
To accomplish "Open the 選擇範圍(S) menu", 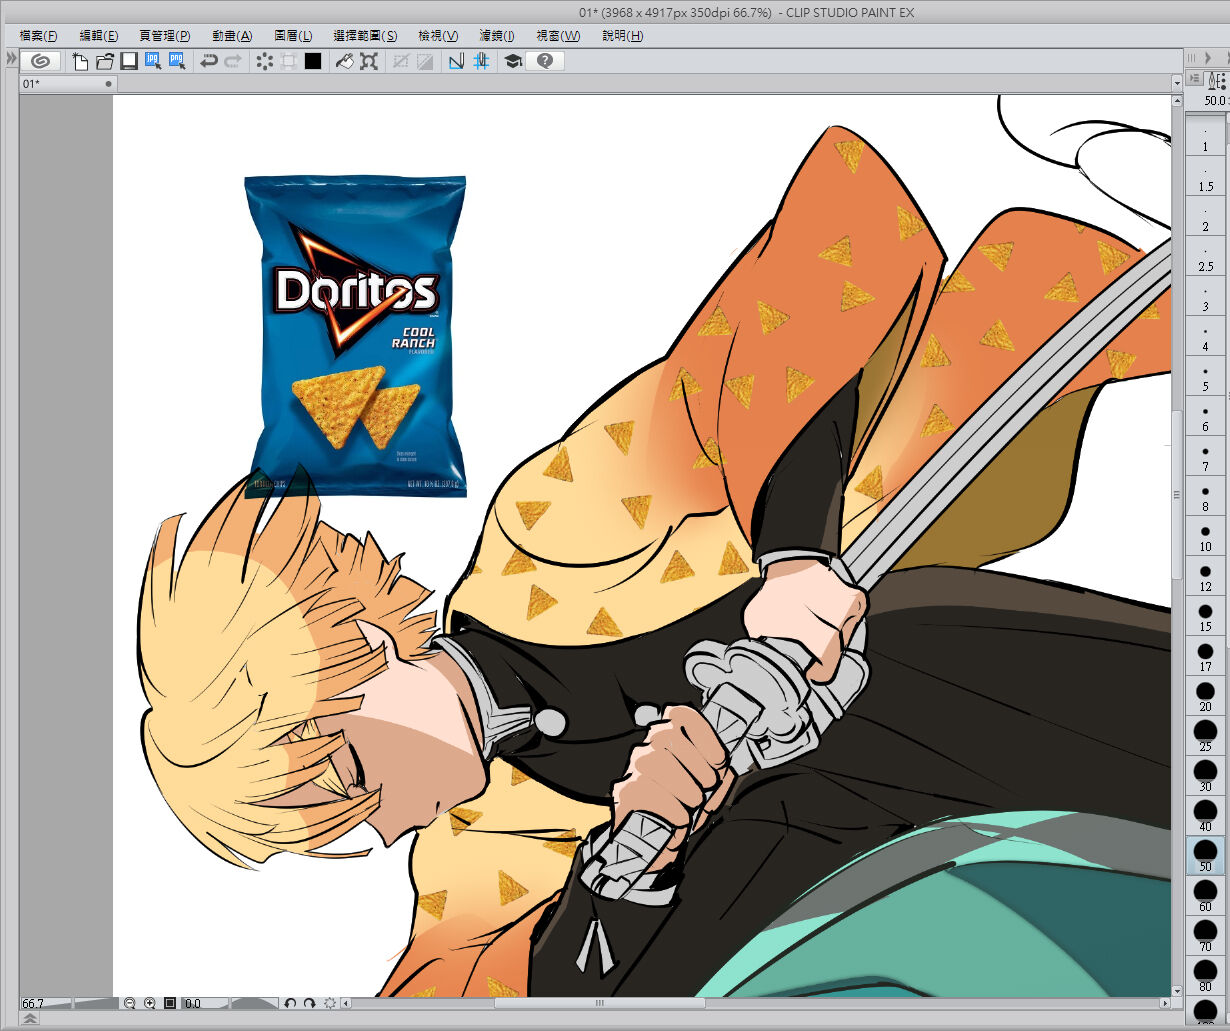I will [x=365, y=36].
